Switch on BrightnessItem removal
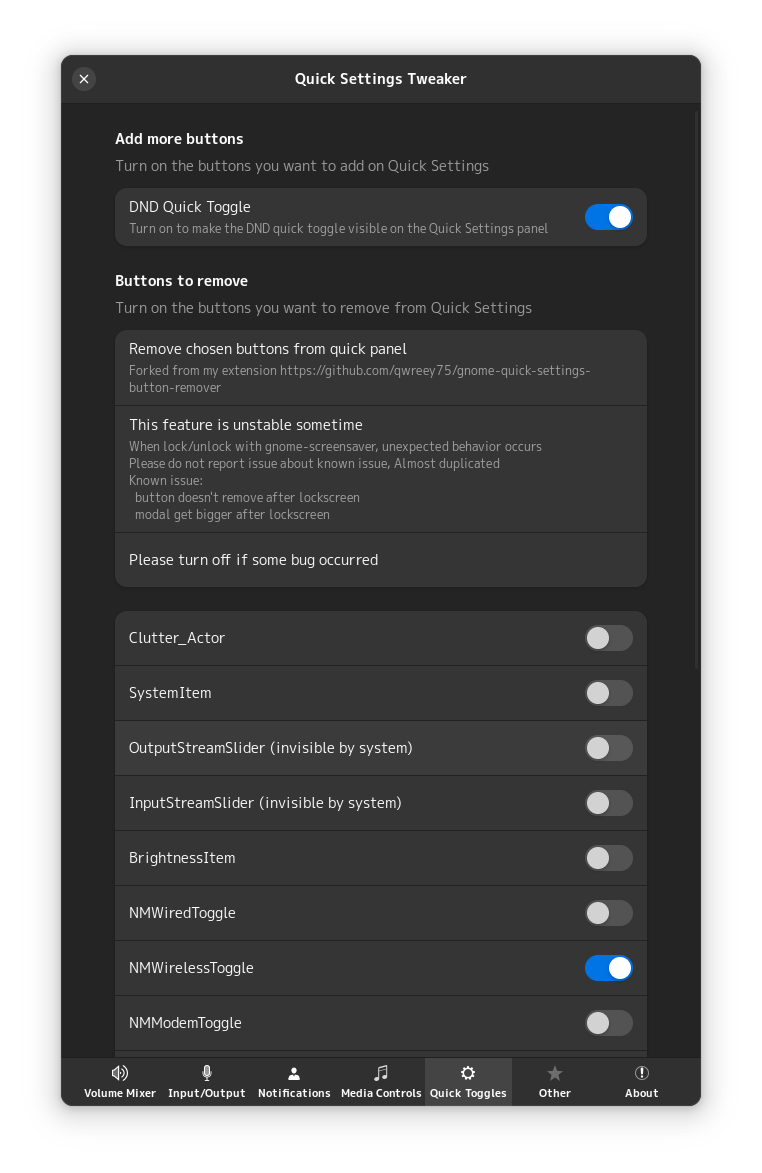Screen dimensions: 762x1173 tap(608, 858)
